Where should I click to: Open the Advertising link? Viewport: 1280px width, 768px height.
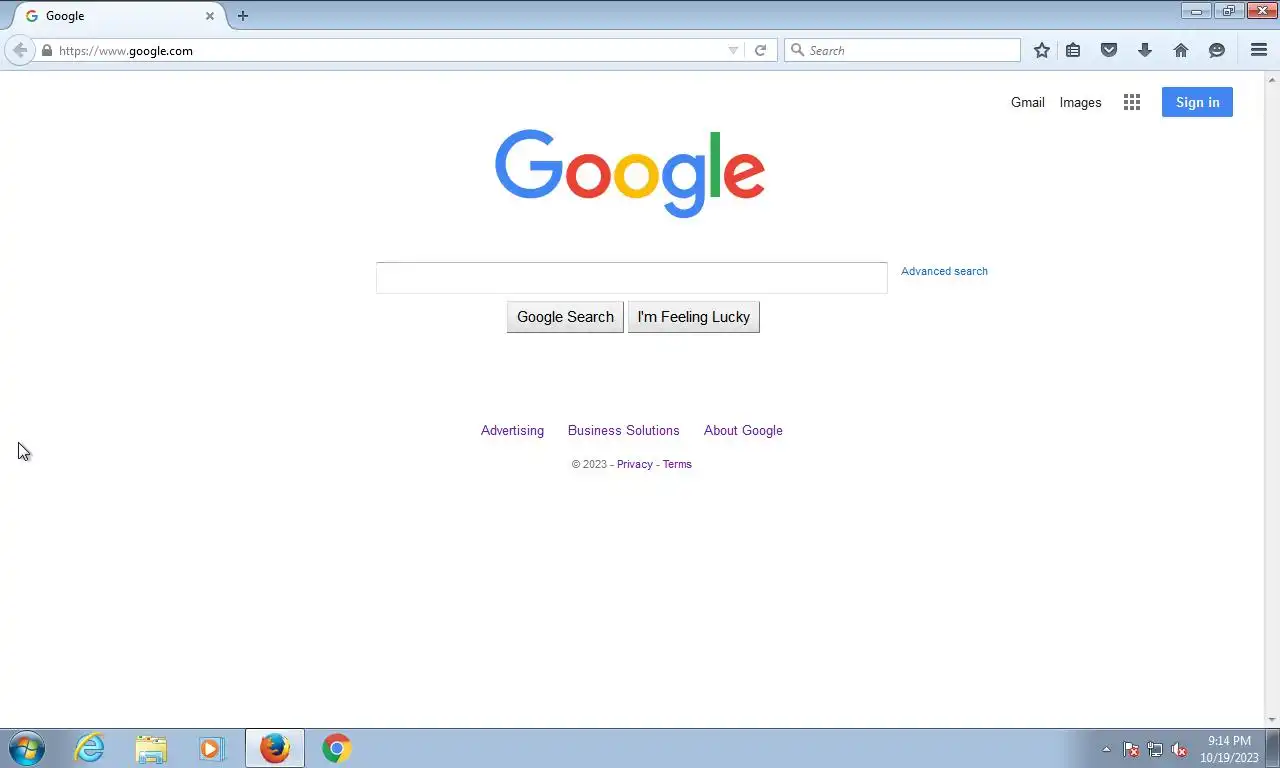pyautogui.click(x=512, y=430)
